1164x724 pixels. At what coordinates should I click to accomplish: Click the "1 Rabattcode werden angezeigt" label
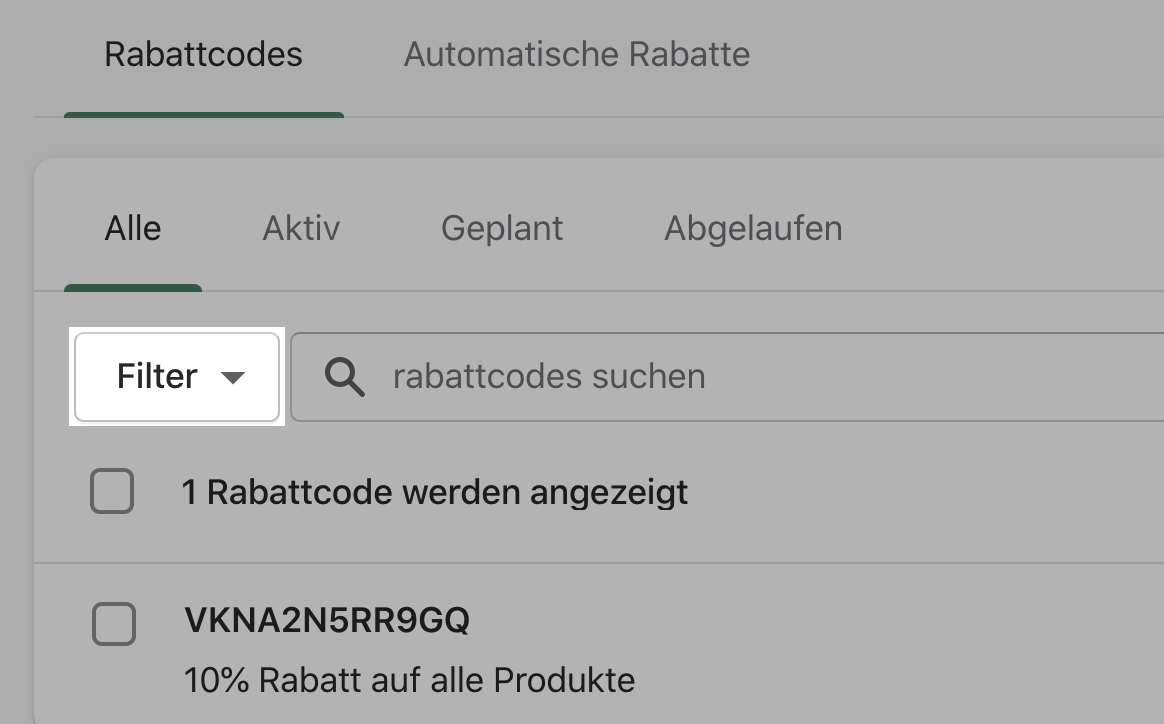pos(435,492)
